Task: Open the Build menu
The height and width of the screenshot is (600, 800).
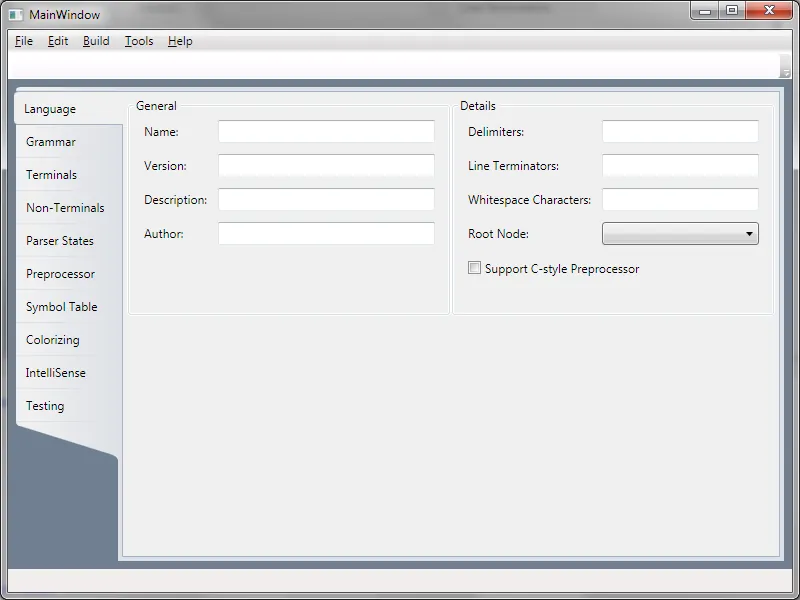Action: (96, 41)
